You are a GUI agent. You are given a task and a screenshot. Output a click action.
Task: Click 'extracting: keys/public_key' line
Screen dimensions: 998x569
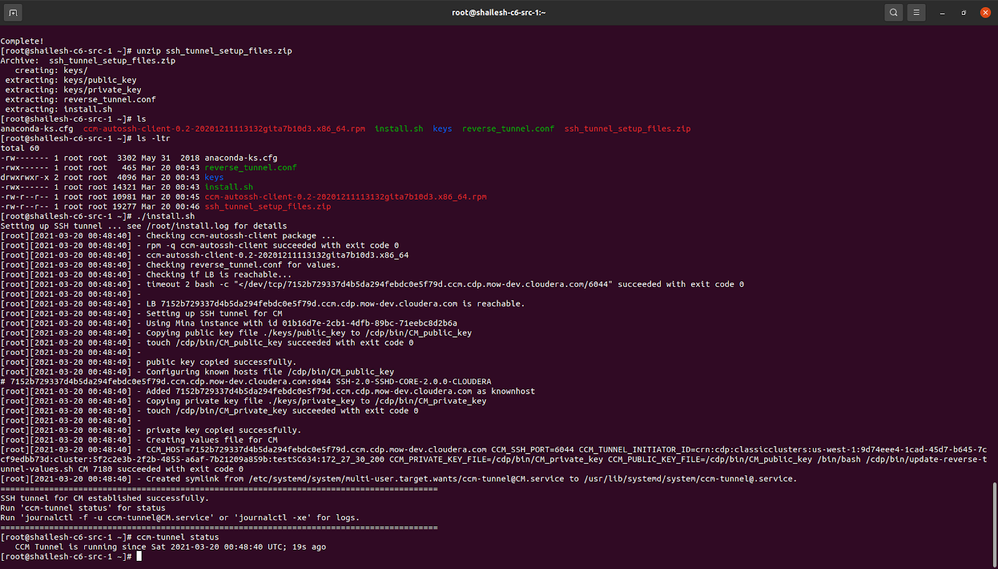(x=71, y=80)
